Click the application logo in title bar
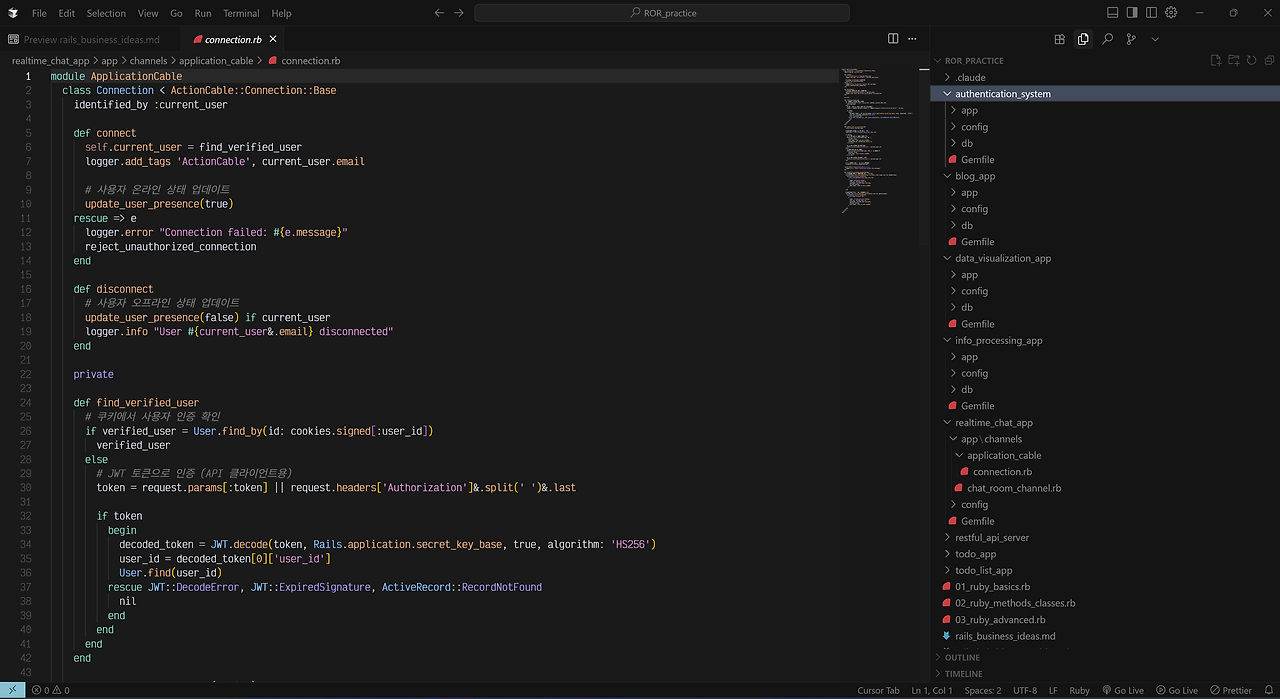Viewport: 1280px width, 699px height. [x=12, y=13]
